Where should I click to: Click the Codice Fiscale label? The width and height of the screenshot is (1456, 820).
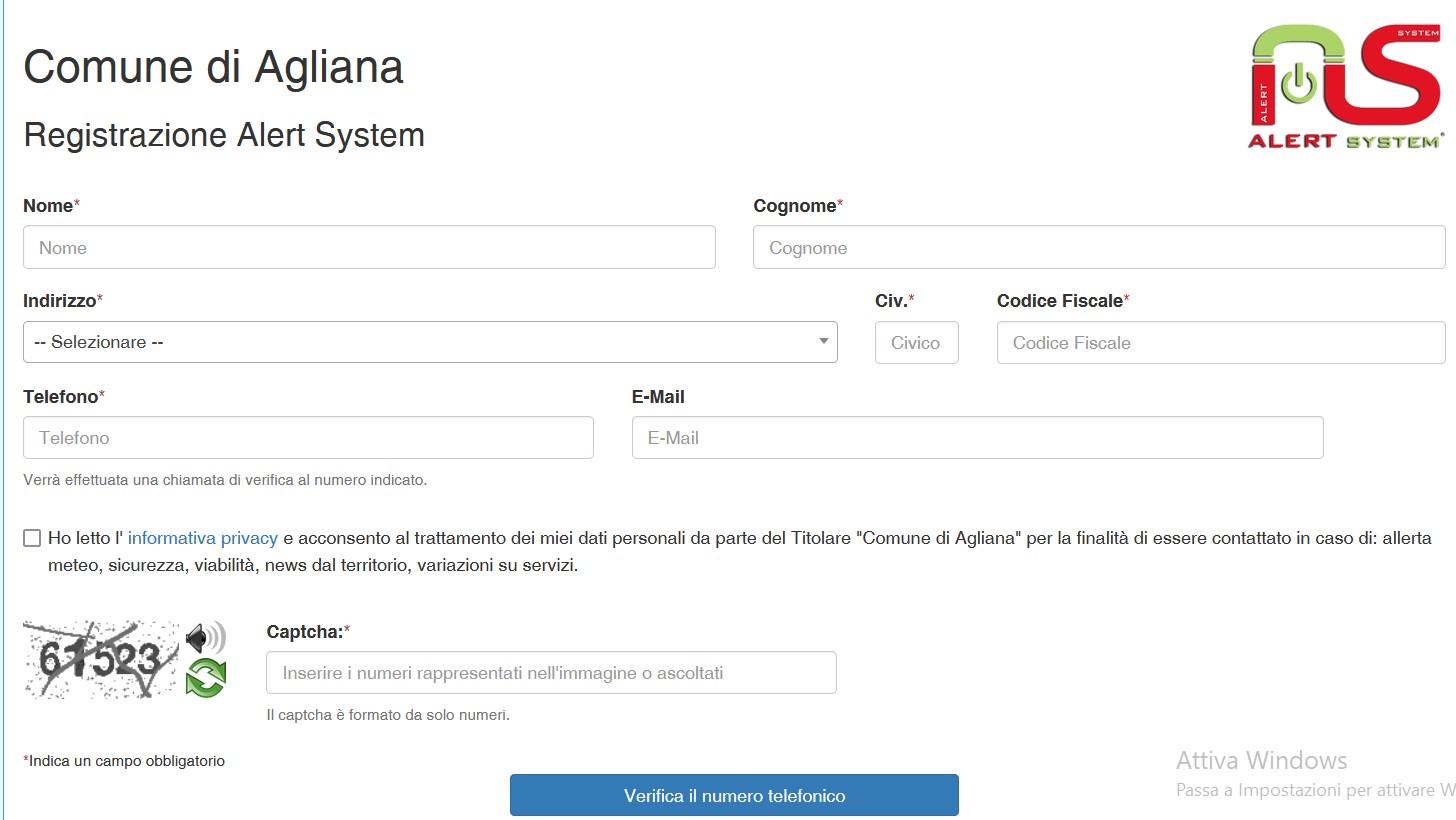pos(1059,301)
